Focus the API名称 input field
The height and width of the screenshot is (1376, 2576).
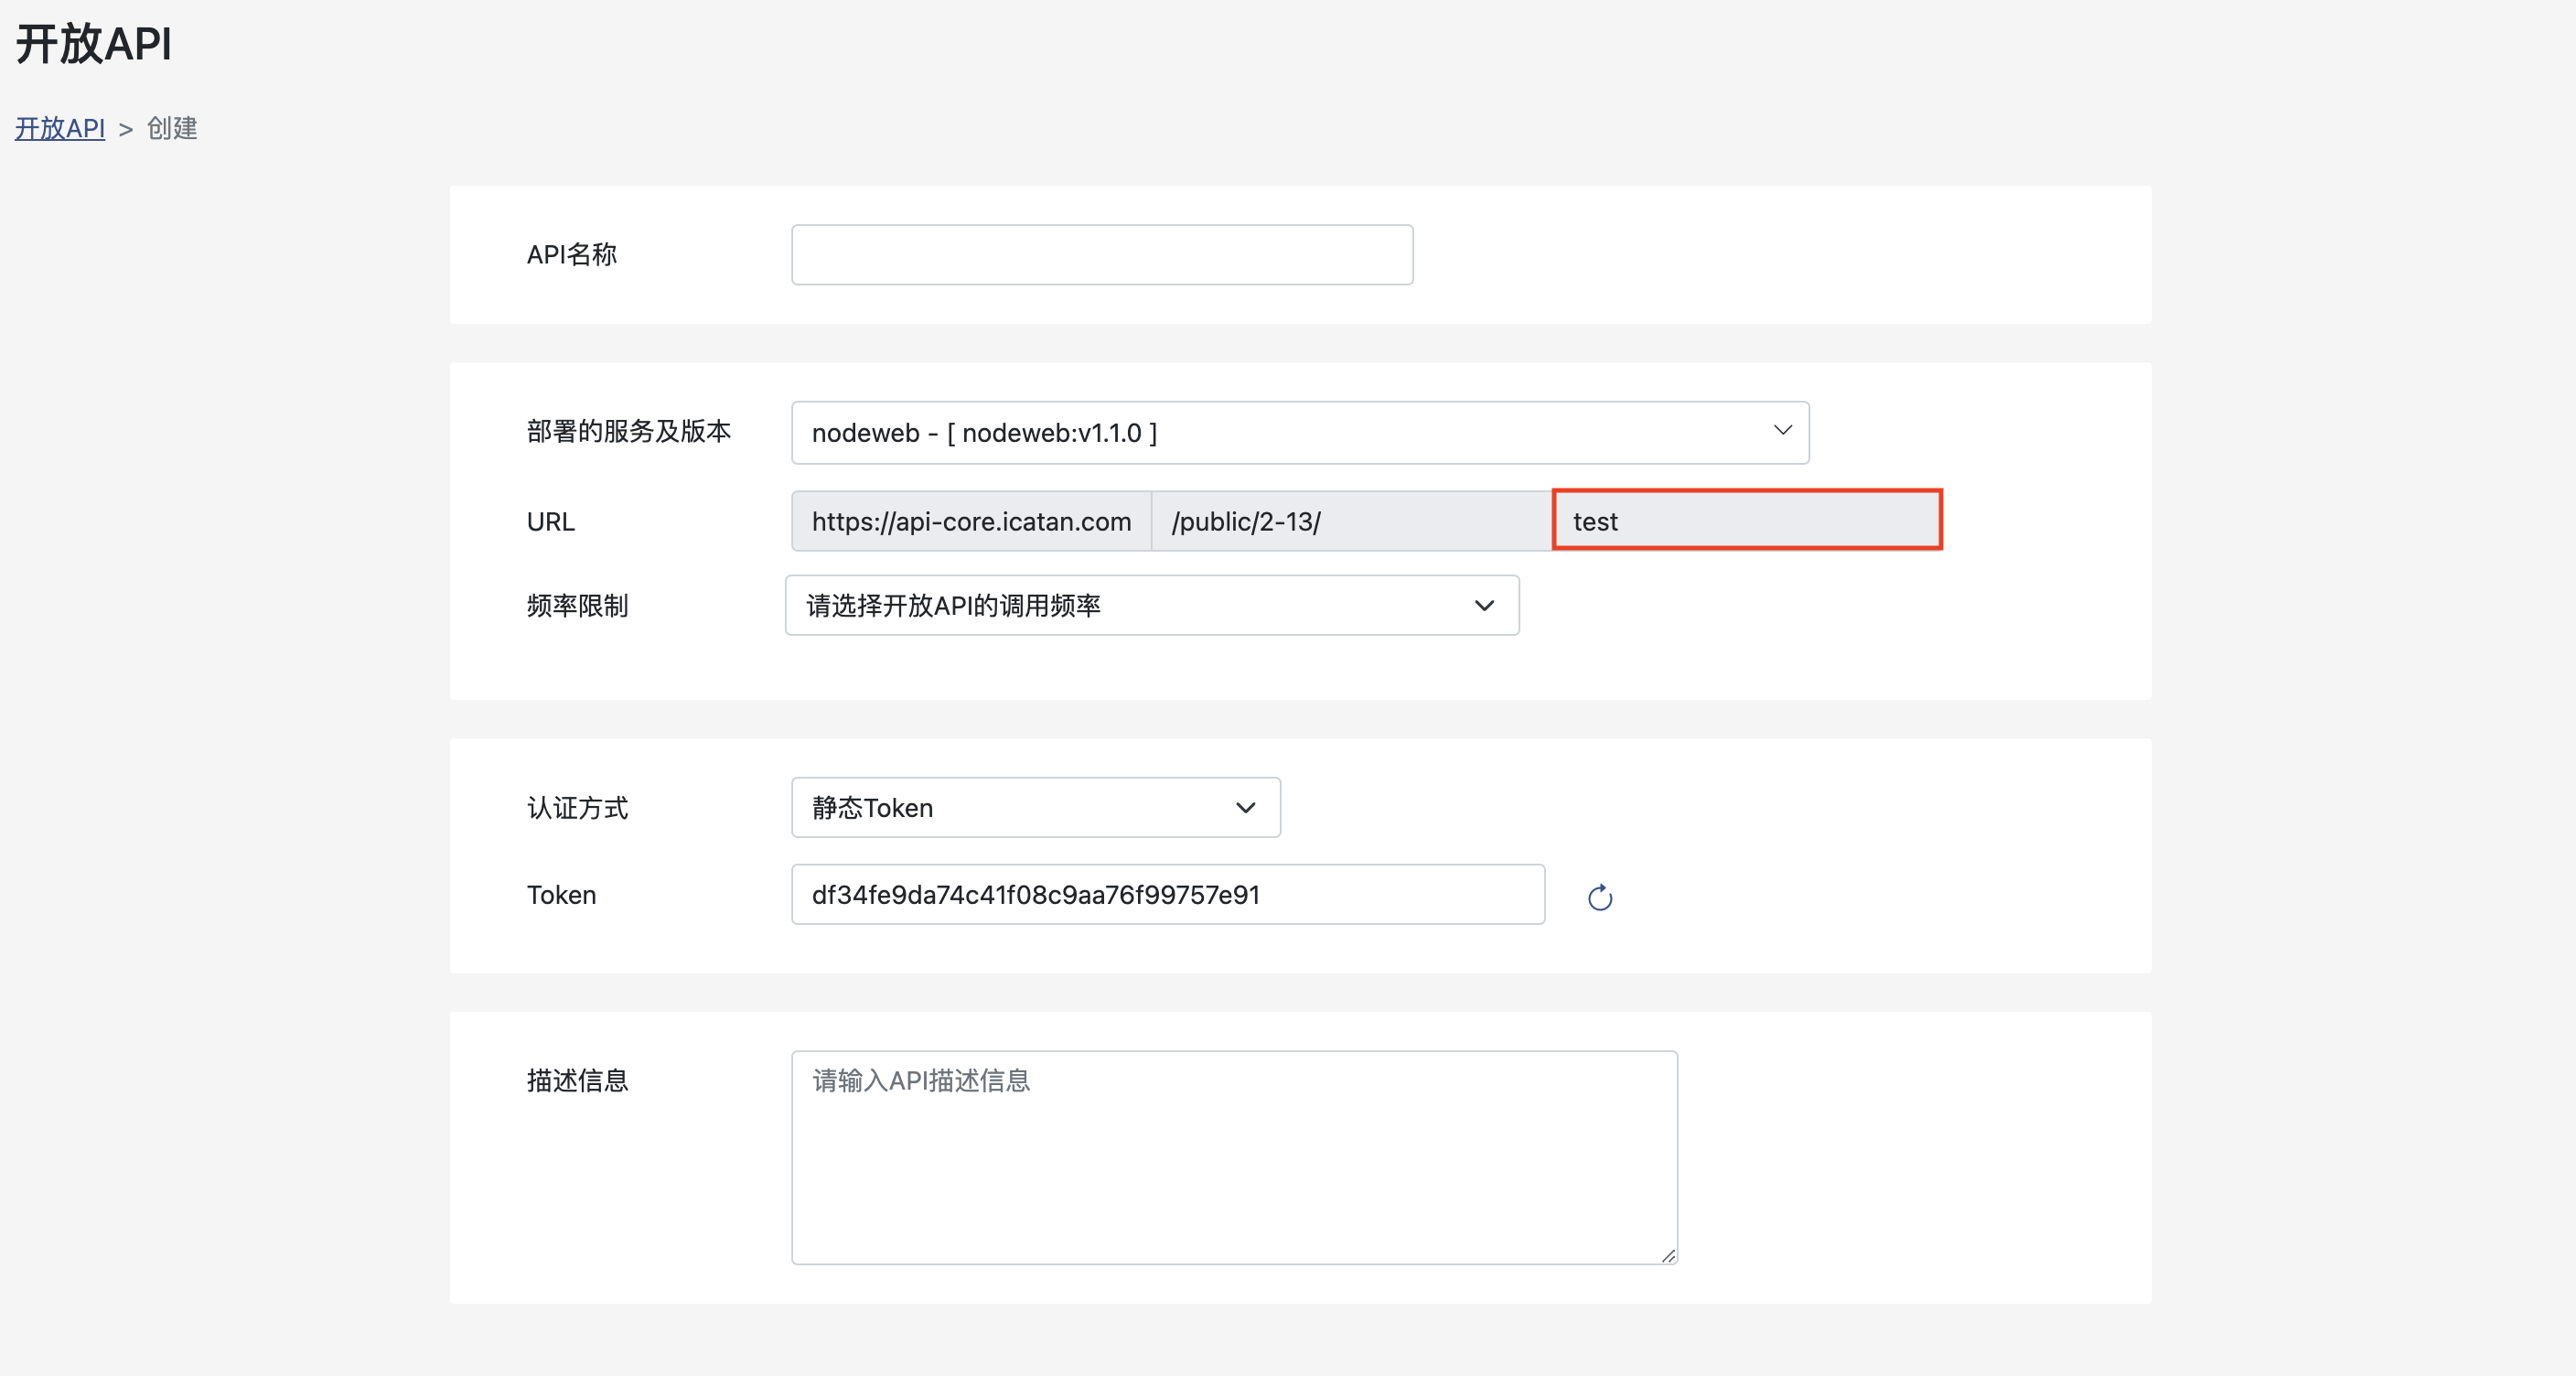[1101, 255]
